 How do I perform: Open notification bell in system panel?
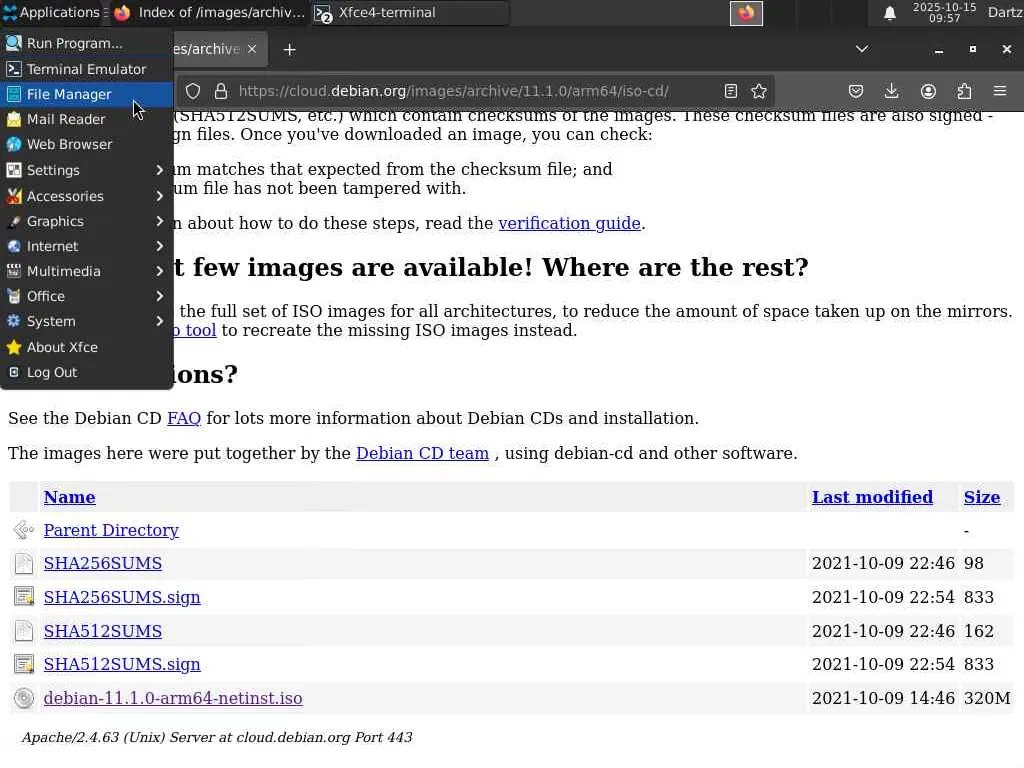tap(889, 13)
